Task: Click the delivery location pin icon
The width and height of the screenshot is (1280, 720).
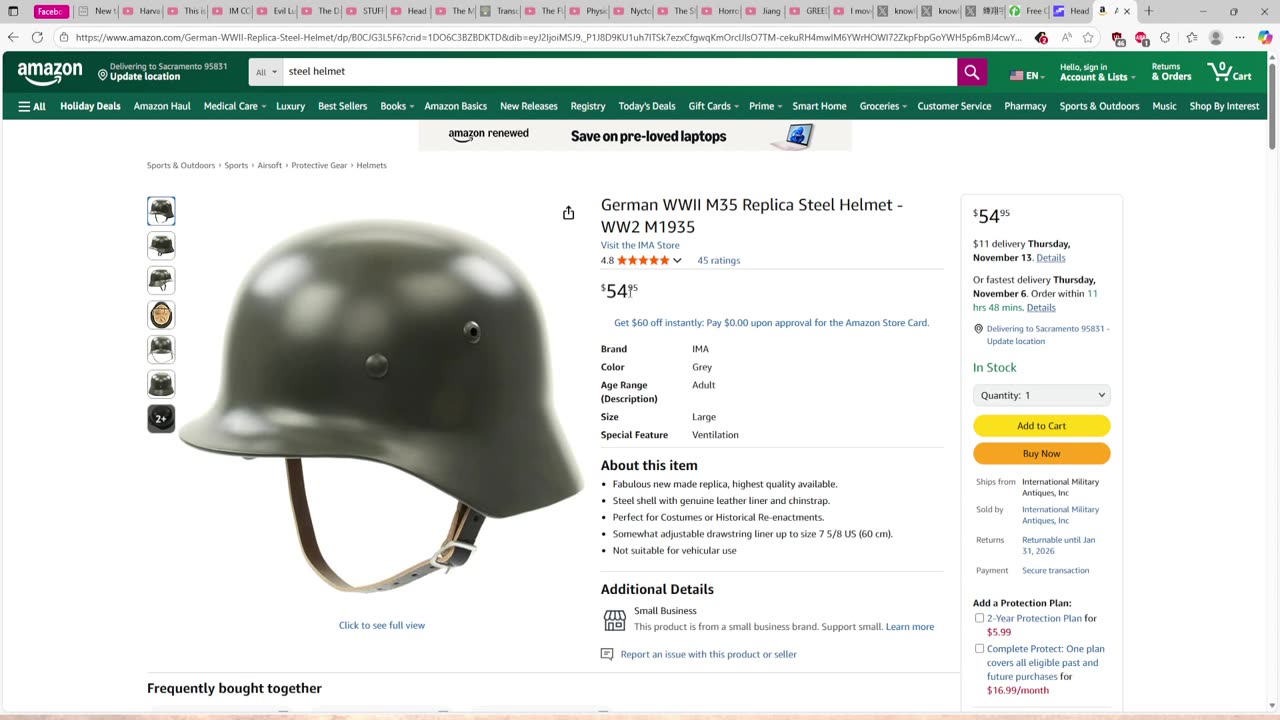Action: pyautogui.click(x=103, y=75)
